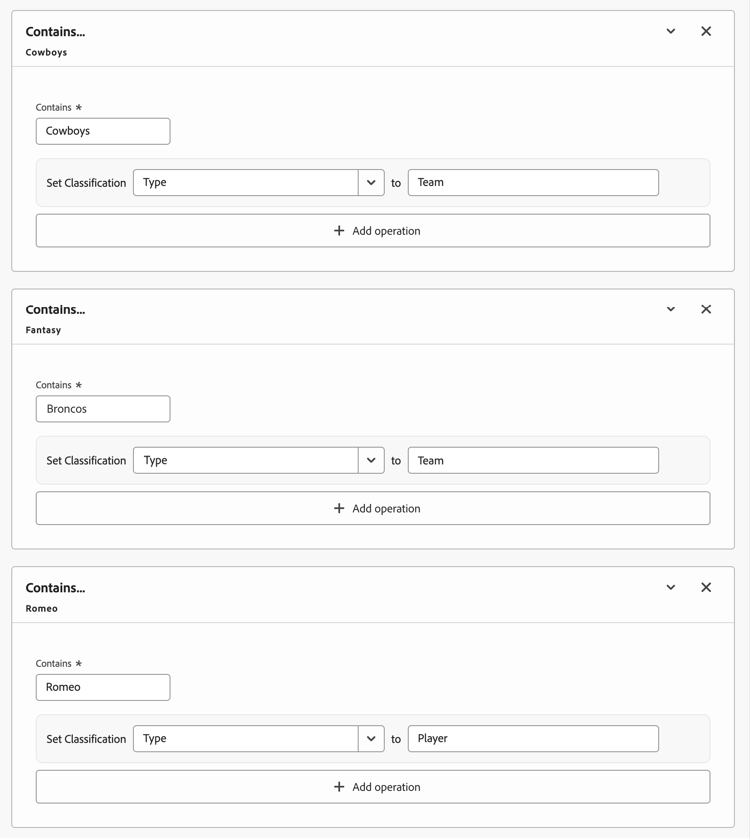This screenshot has height=838, width=750.
Task: Delete the Fantasy rule with the X icon
Action: pos(706,309)
